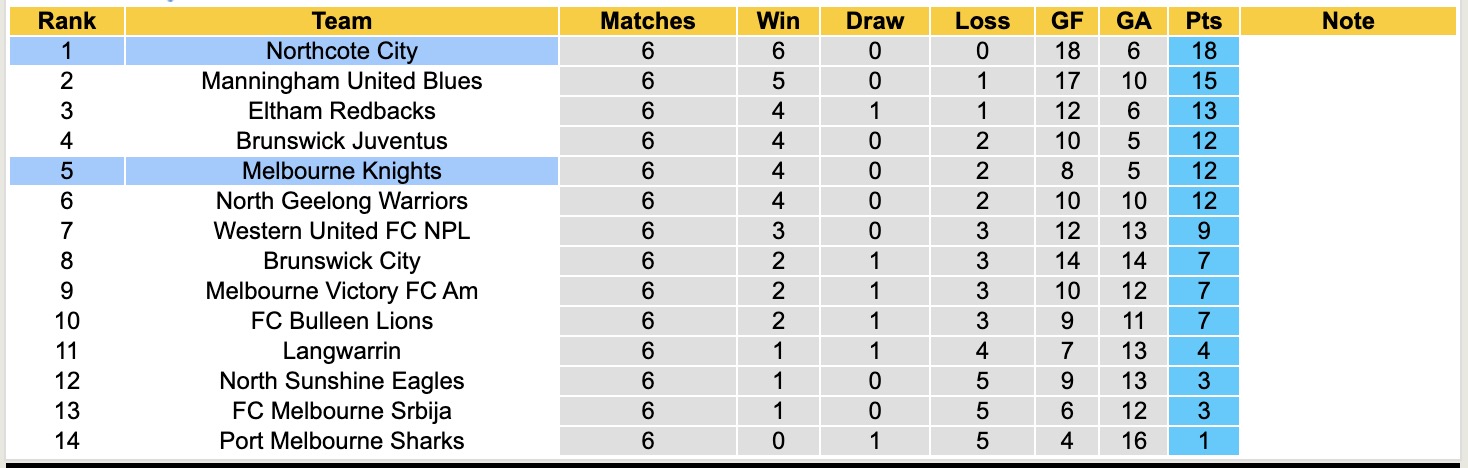Image resolution: width=1468 pixels, height=468 pixels.
Task: Click the Northcote City team name
Action: pyautogui.click(x=342, y=51)
